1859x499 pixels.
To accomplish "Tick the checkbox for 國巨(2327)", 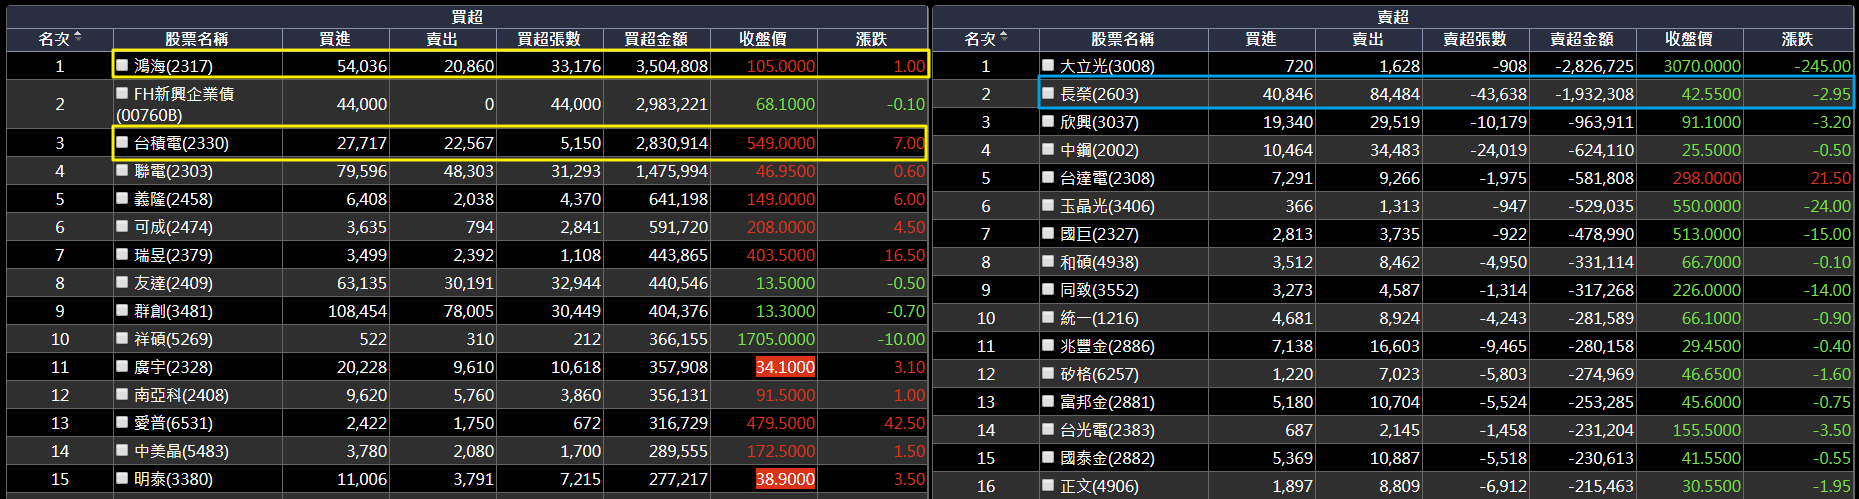I will pyautogui.click(x=1048, y=233).
